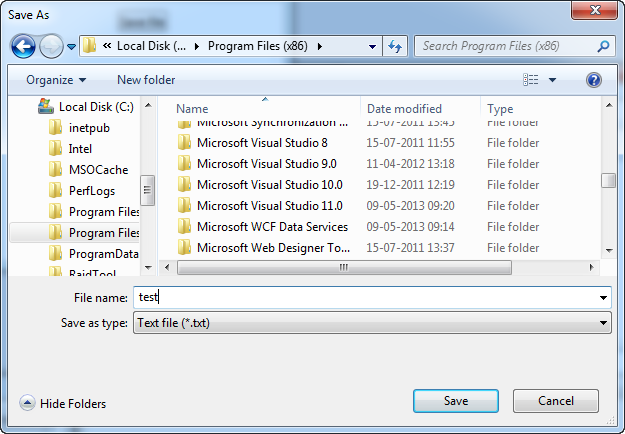Select the Microsoft Visual Studio 8 folder
625x434 pixels.
(x=261, y=143)
